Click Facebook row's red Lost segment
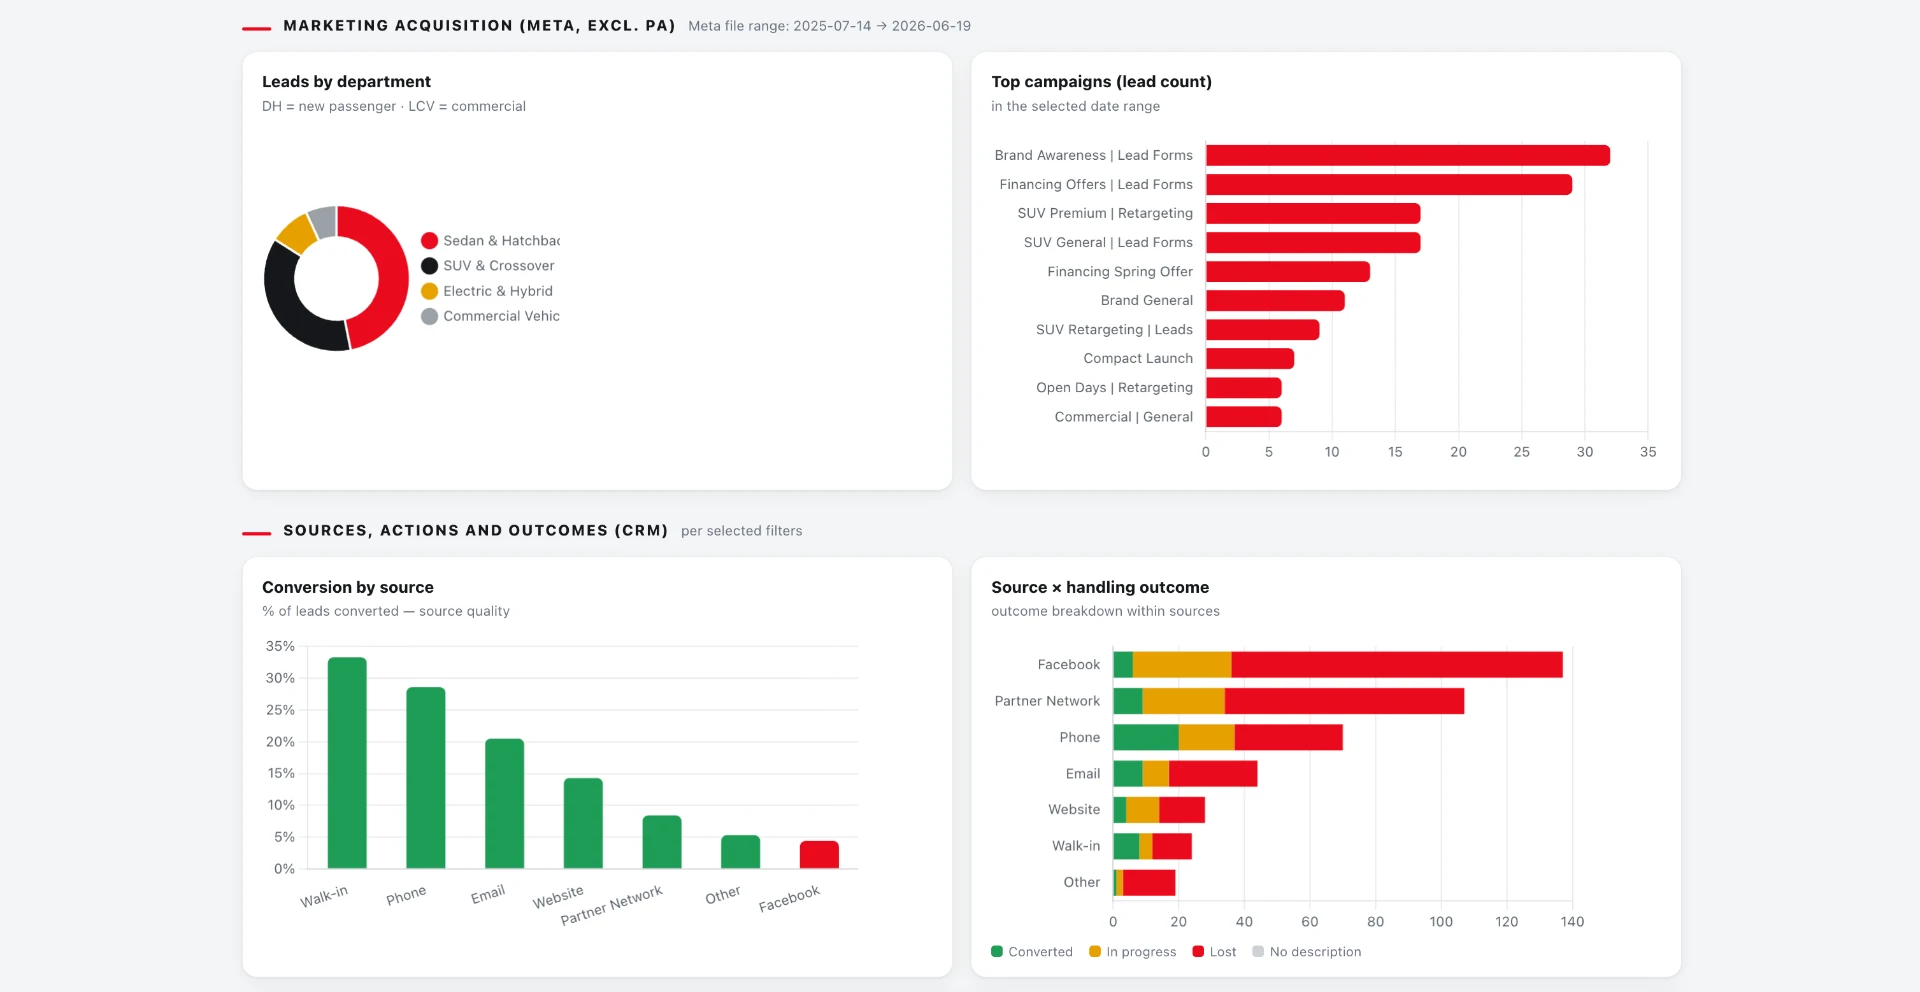 [x=1397, y=665]
